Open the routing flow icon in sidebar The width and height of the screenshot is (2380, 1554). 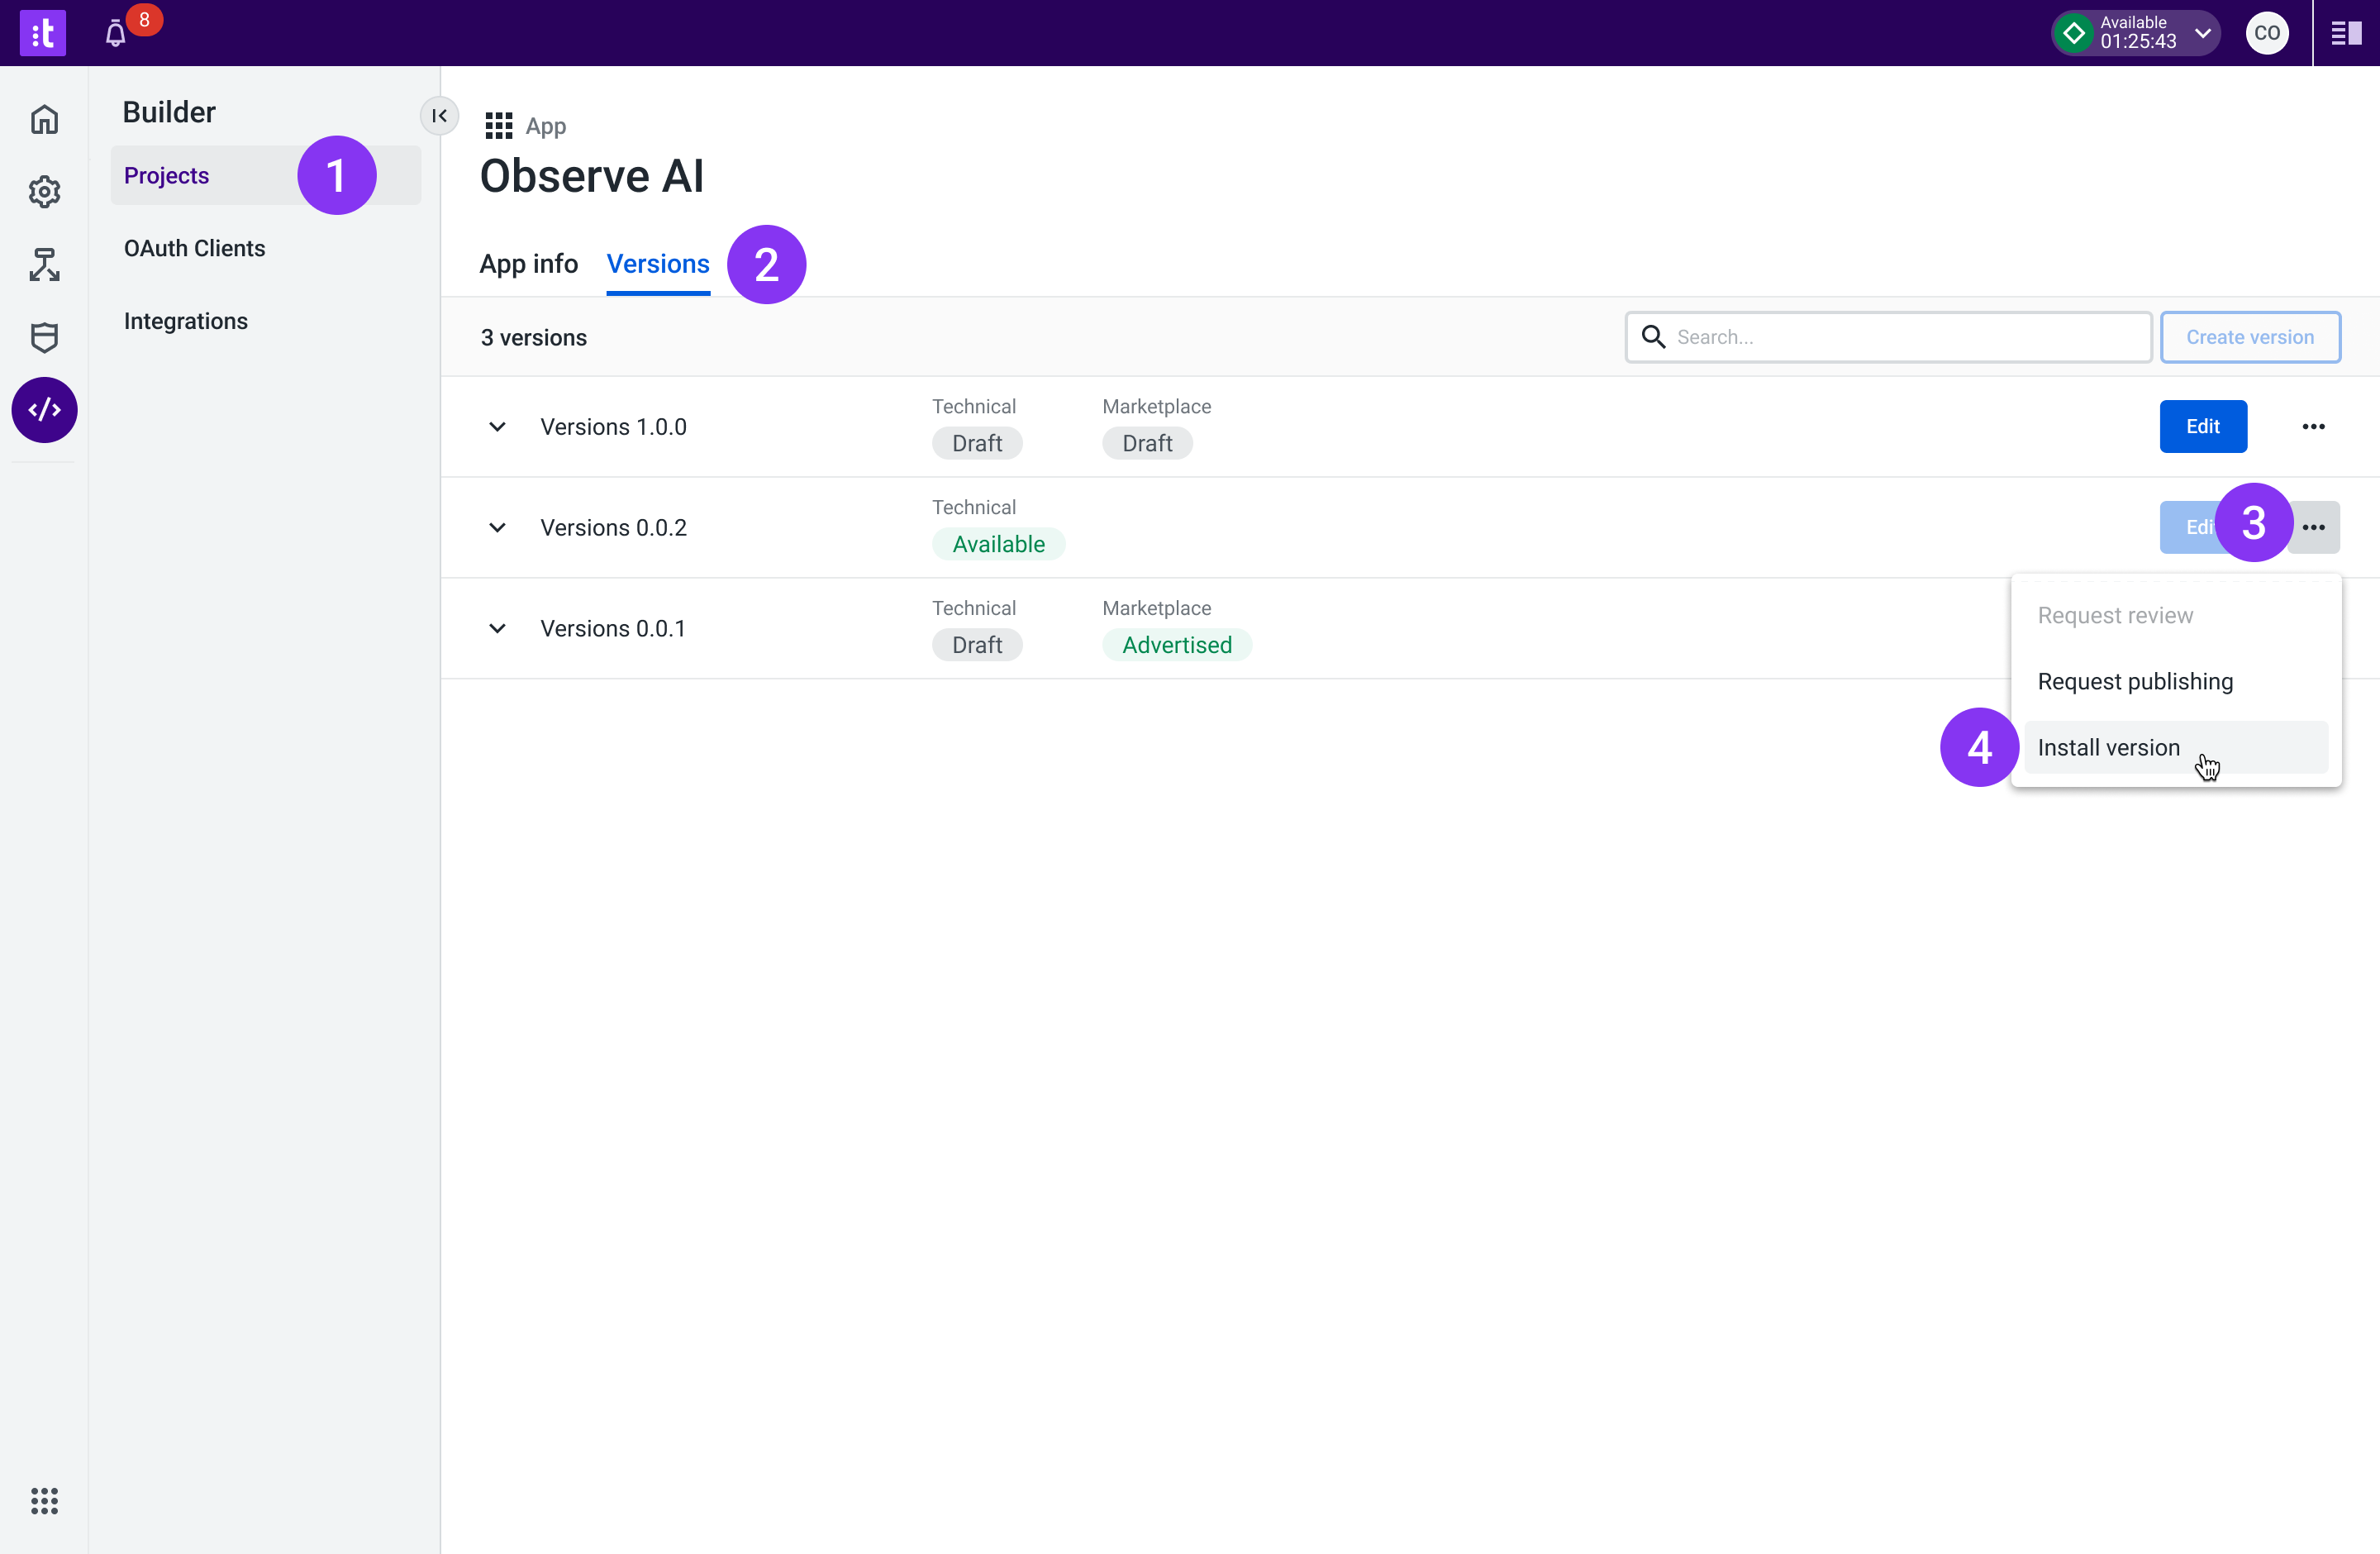click(44, 265)
